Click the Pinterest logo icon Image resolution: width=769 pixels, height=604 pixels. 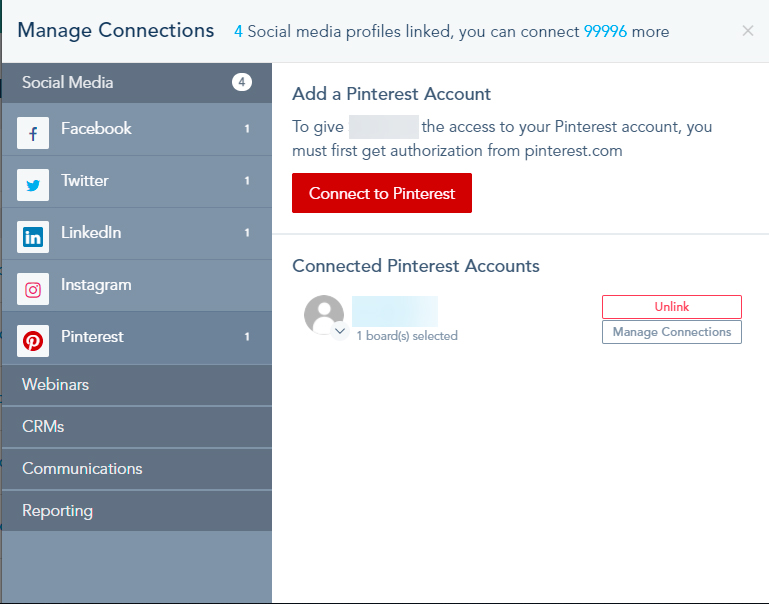tap(33, 341)
